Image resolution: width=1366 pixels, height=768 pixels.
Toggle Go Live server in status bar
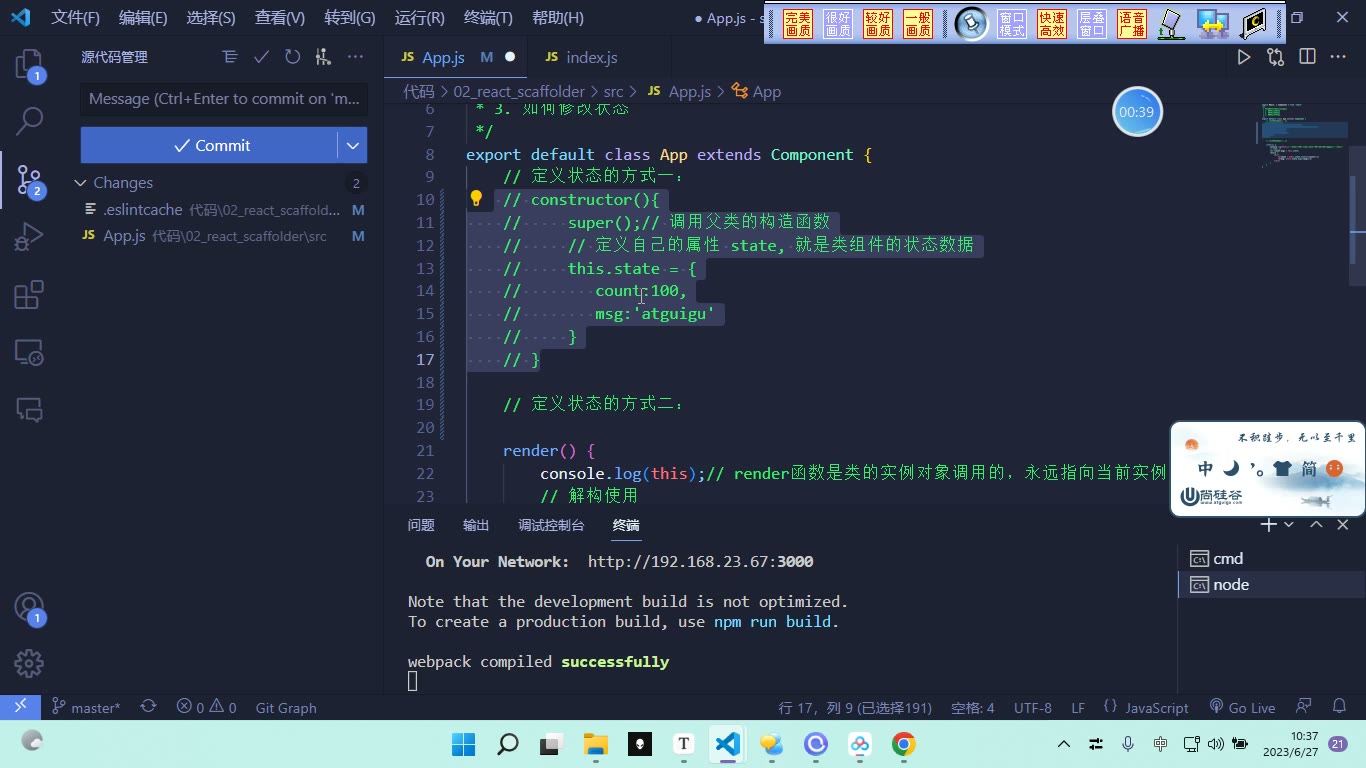click(x=1242, y=707)
